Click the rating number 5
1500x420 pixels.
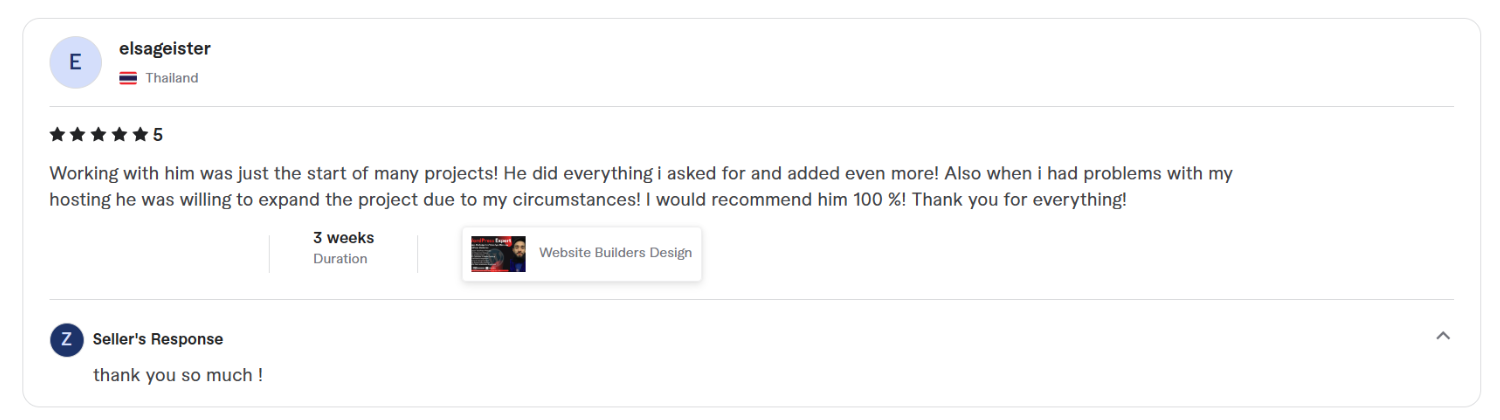[158, 134]
